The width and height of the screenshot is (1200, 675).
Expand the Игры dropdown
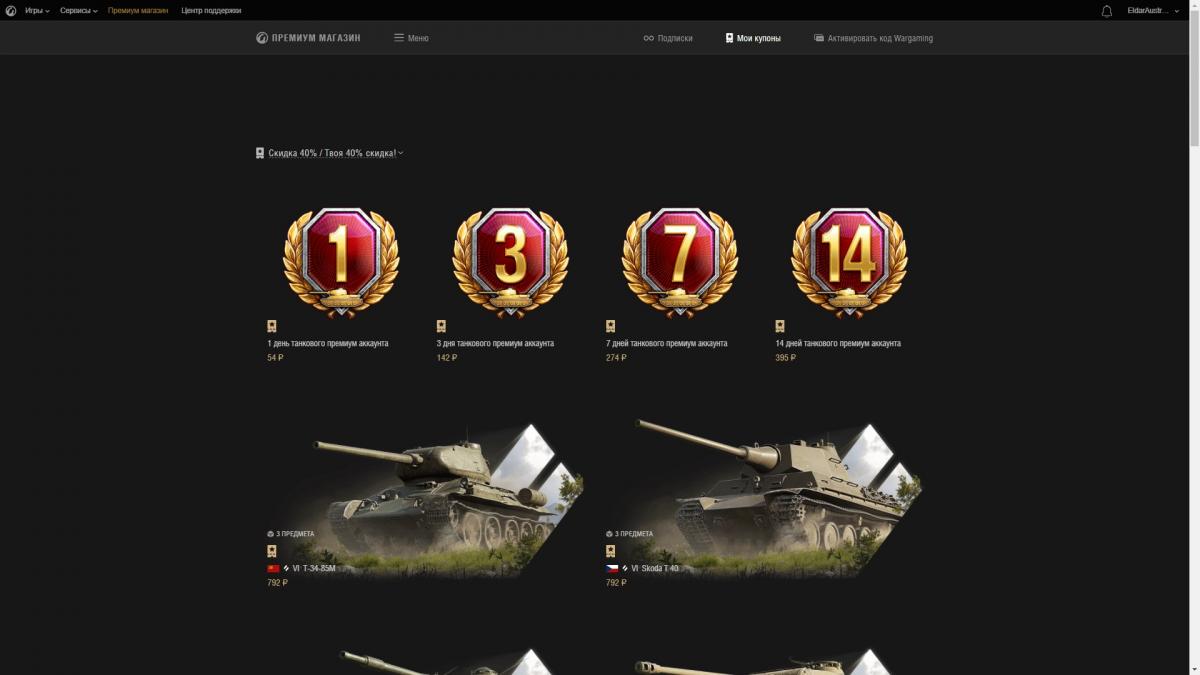point(37,10)
